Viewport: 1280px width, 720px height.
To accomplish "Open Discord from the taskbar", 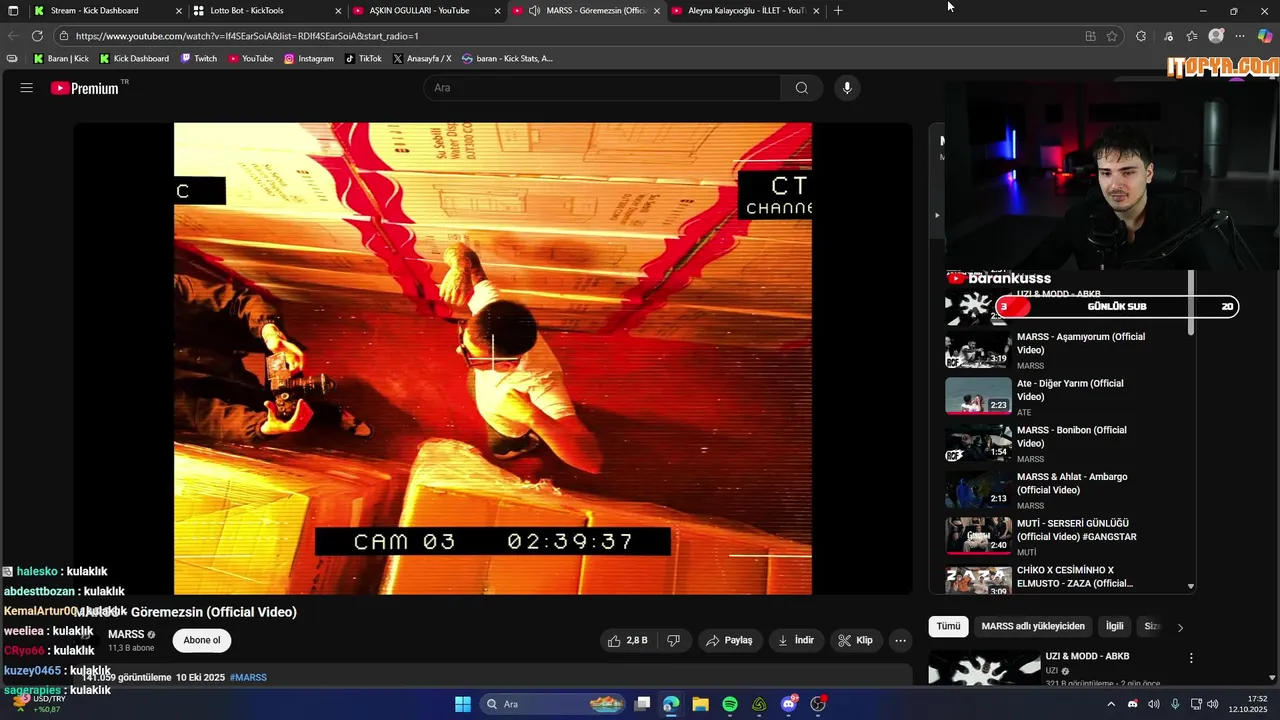I will click(789, 704).
